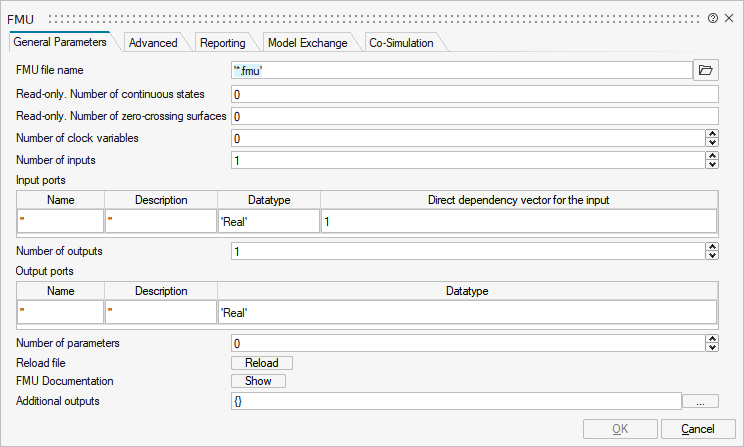The width and height of the screenshot is (744, 447).
Task: Switch to the Advanced tab
Action: [153, 43]
